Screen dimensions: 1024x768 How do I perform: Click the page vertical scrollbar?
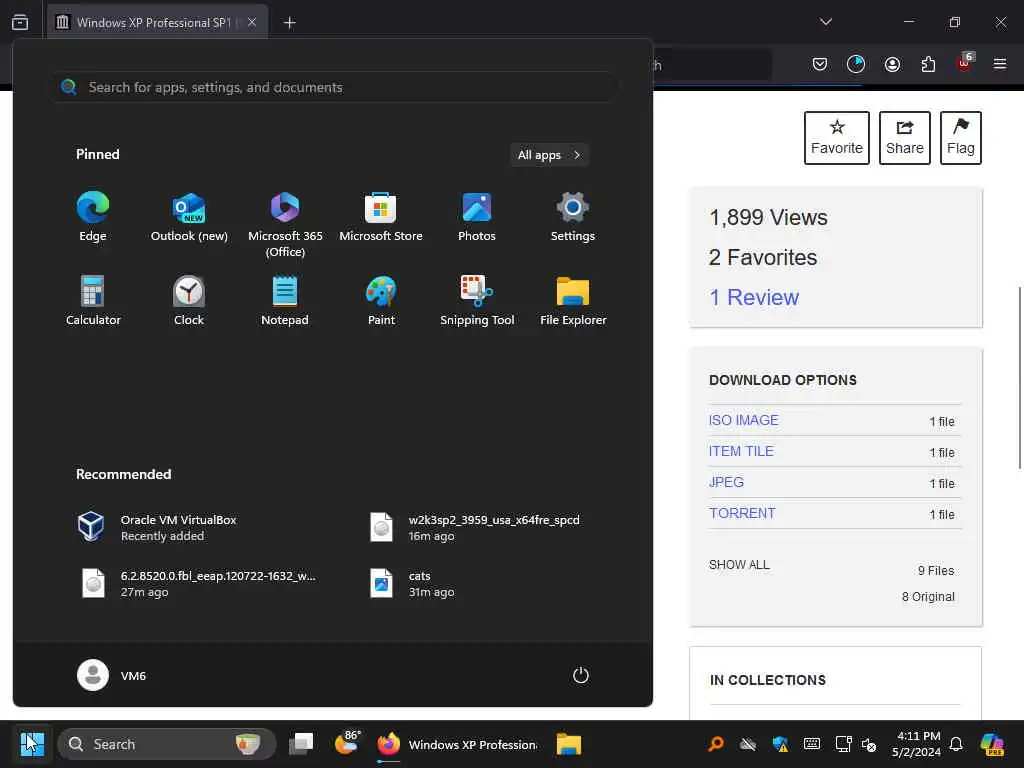point(1019,377)
